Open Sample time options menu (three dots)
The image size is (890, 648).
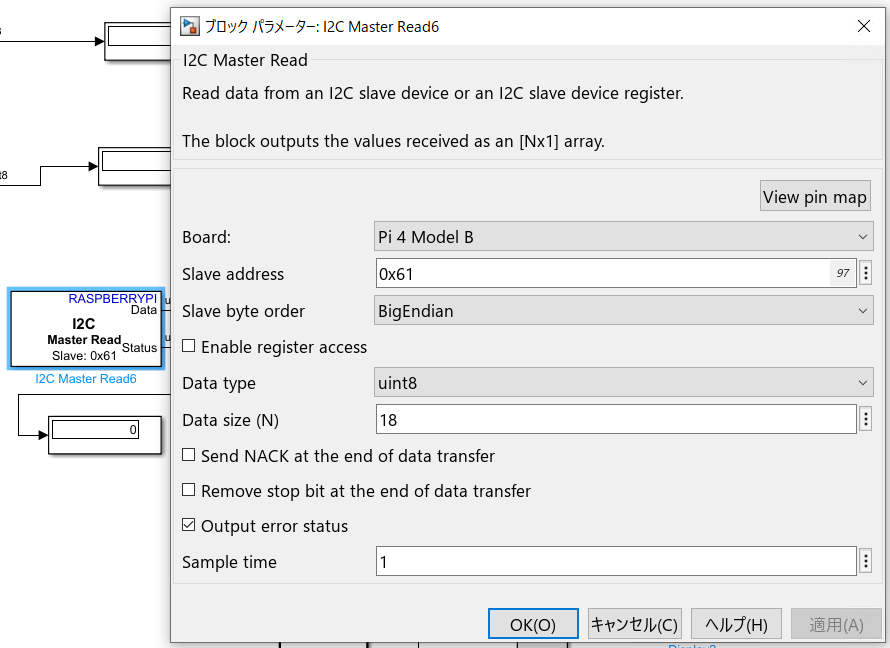pos(866,561)
